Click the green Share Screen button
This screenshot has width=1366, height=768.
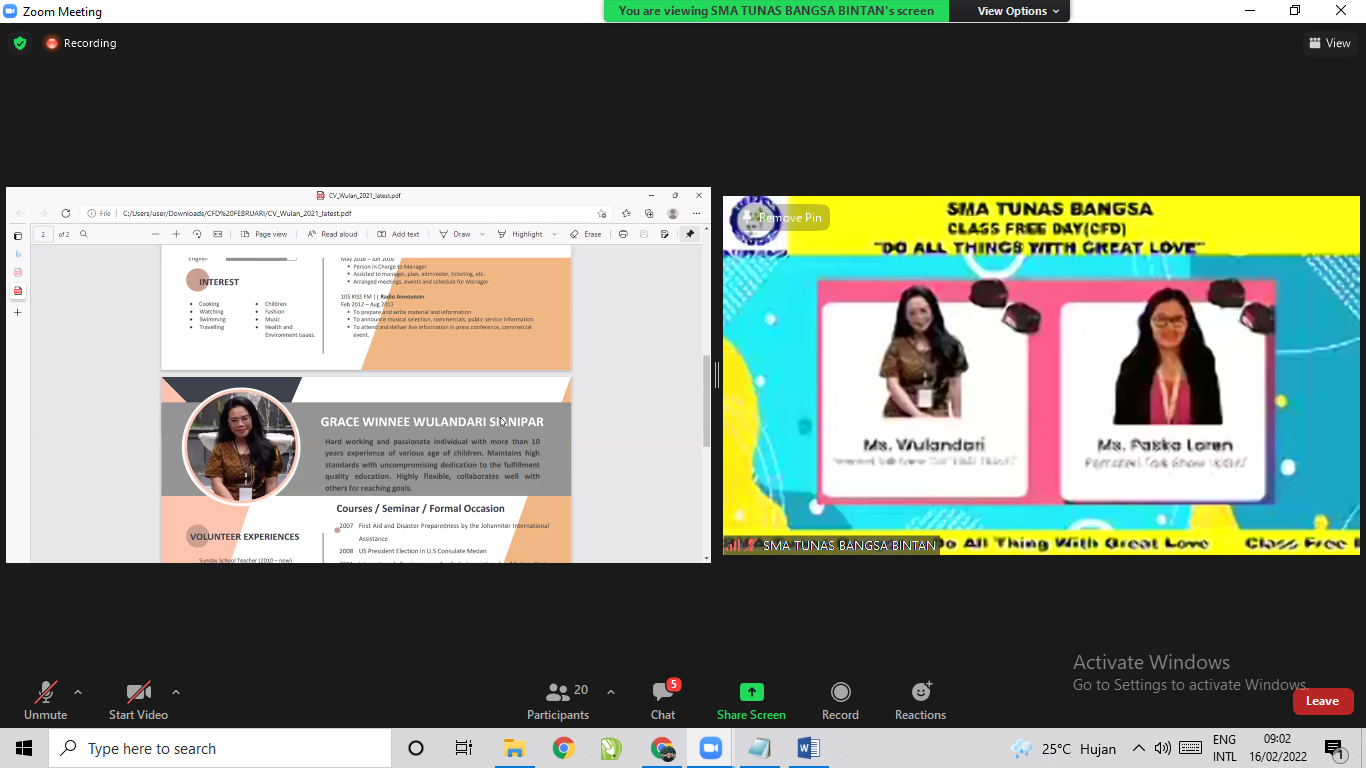[x=751, y=700]
